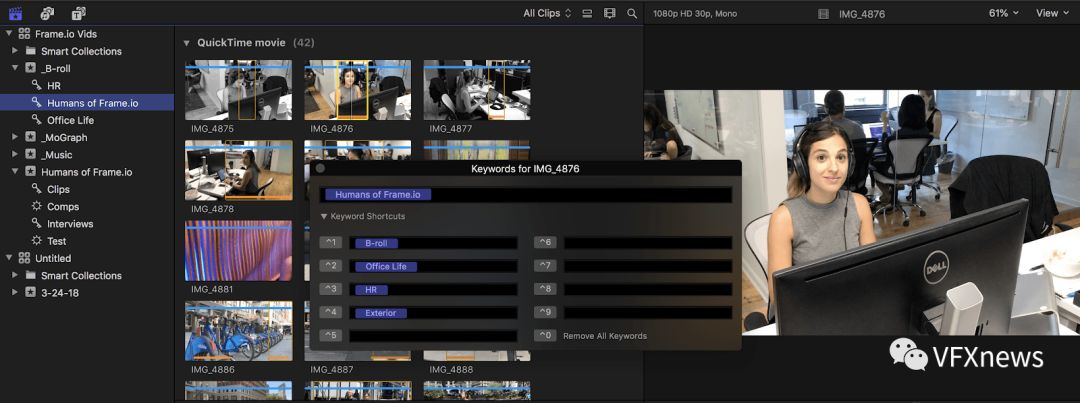Open the Titles and Generators sidebar
Image resolution: width=1080 pixels, height=403 pixels.
(78, 13)
